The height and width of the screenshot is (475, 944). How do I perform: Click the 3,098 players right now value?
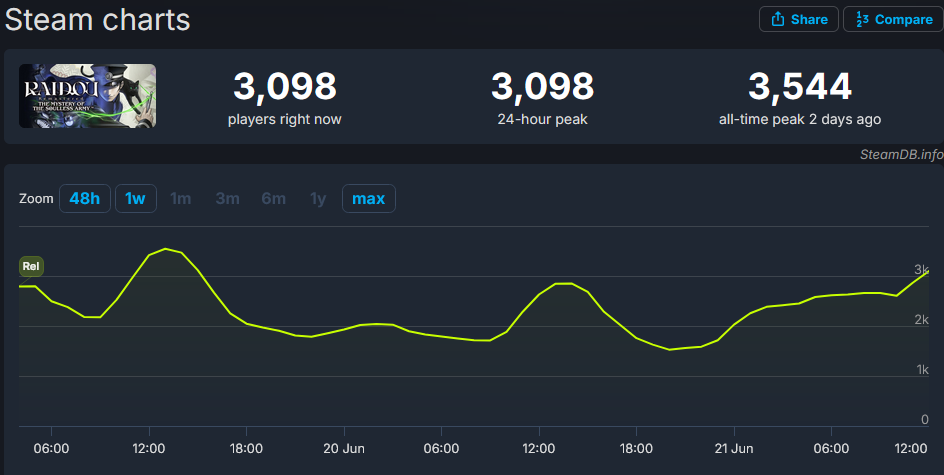pos(285,86)
